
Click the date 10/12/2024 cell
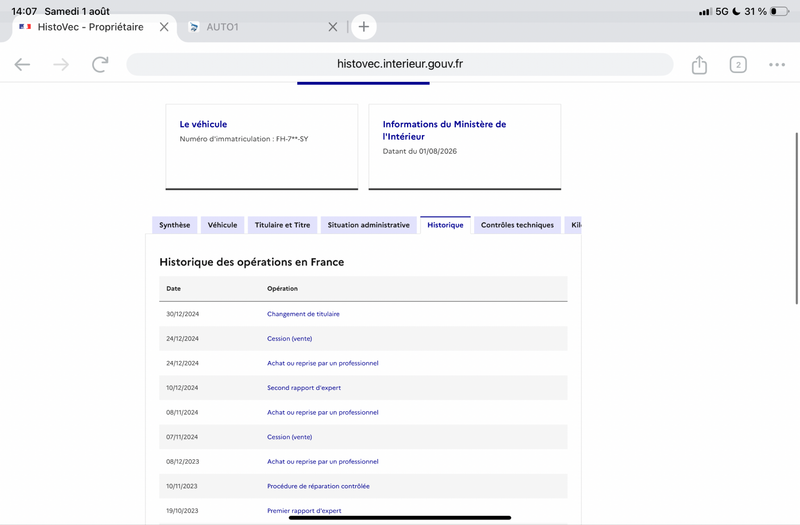(182, 388)
